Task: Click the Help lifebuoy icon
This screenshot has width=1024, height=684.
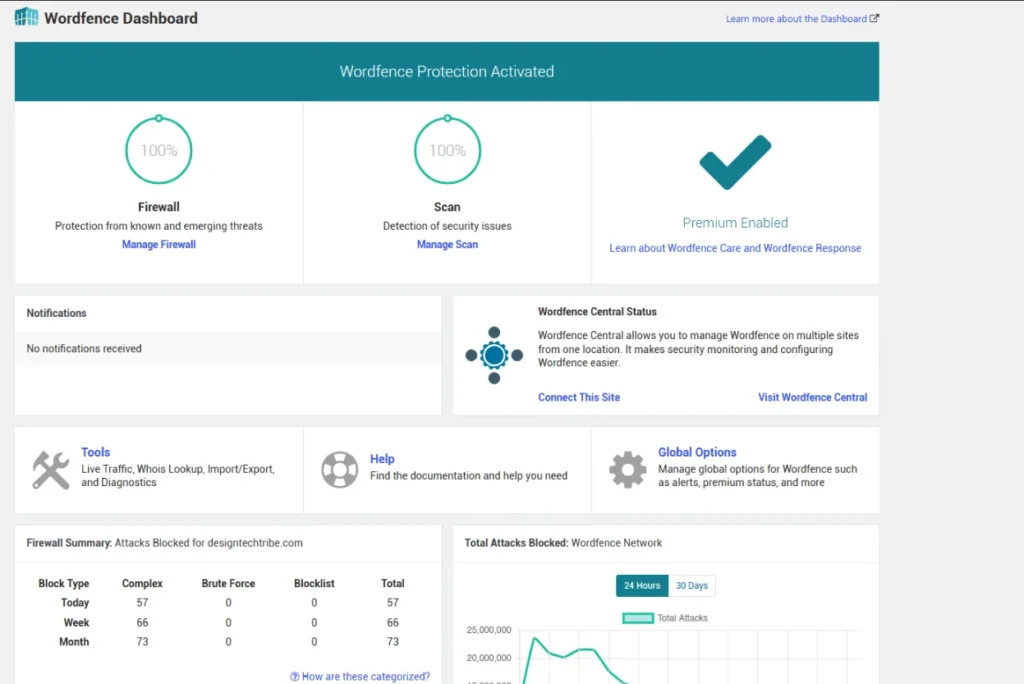Action: 340,470
